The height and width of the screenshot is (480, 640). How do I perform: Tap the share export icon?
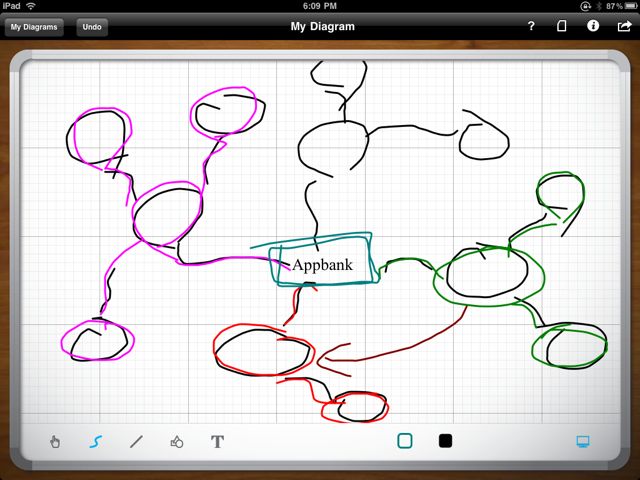(624, 26)
